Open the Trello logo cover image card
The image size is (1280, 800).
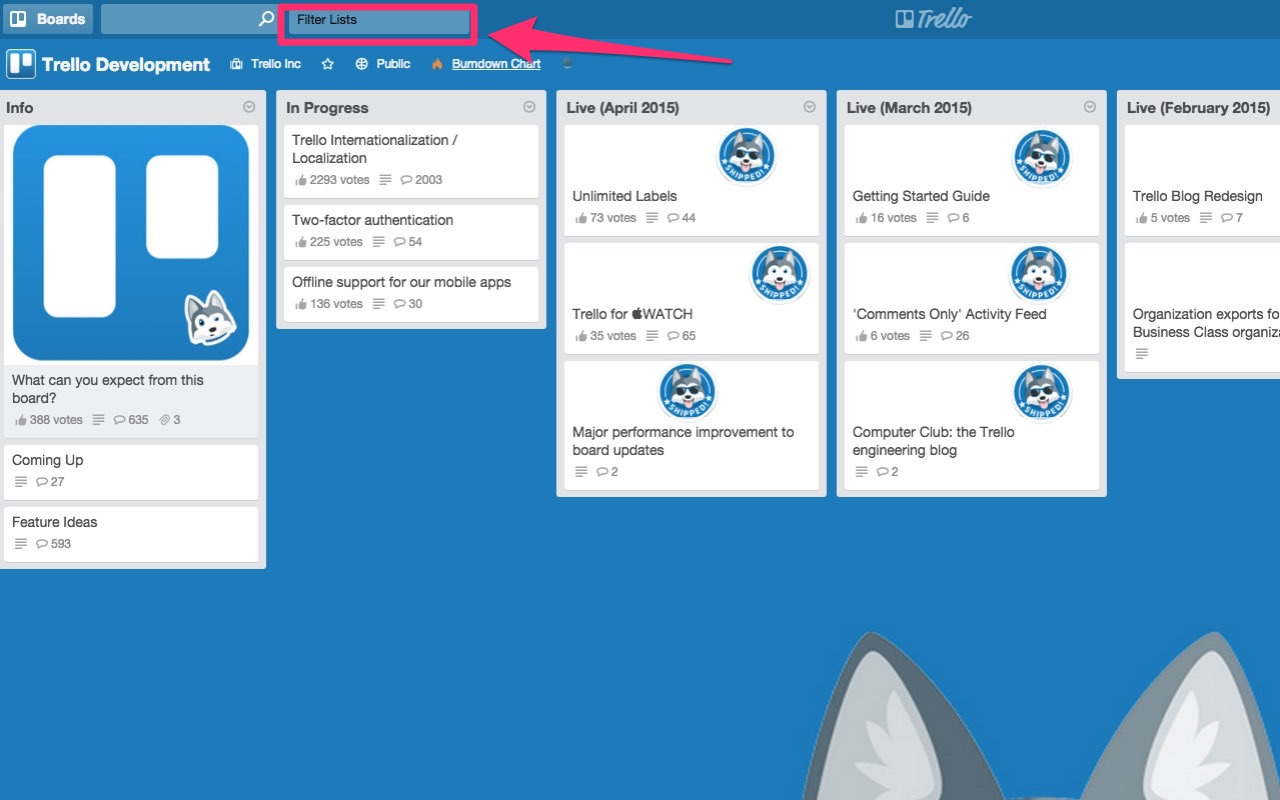coord(131,243)
